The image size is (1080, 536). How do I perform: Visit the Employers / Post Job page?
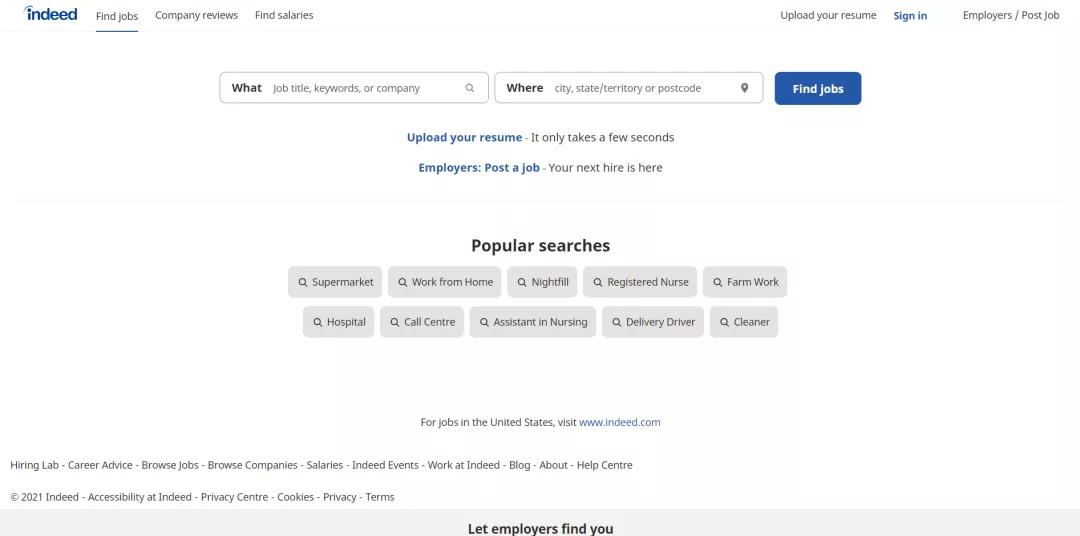tap(1011, 15)
